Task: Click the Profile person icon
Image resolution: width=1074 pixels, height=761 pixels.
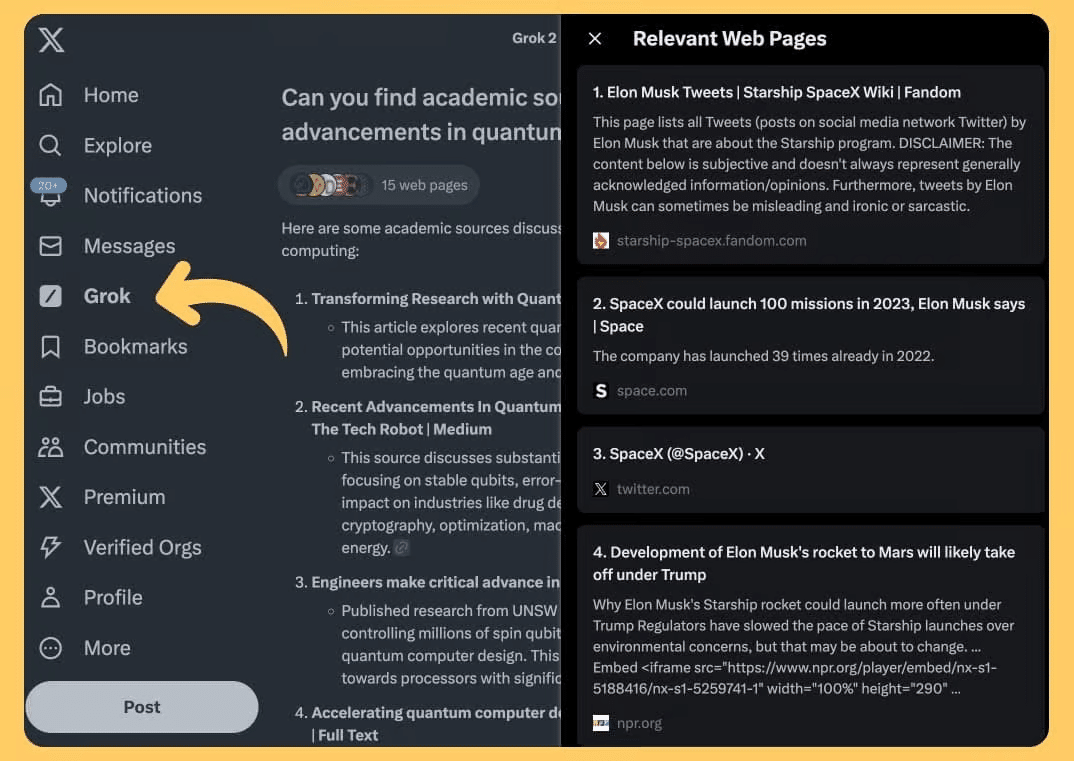Action: tap(51, 597)
